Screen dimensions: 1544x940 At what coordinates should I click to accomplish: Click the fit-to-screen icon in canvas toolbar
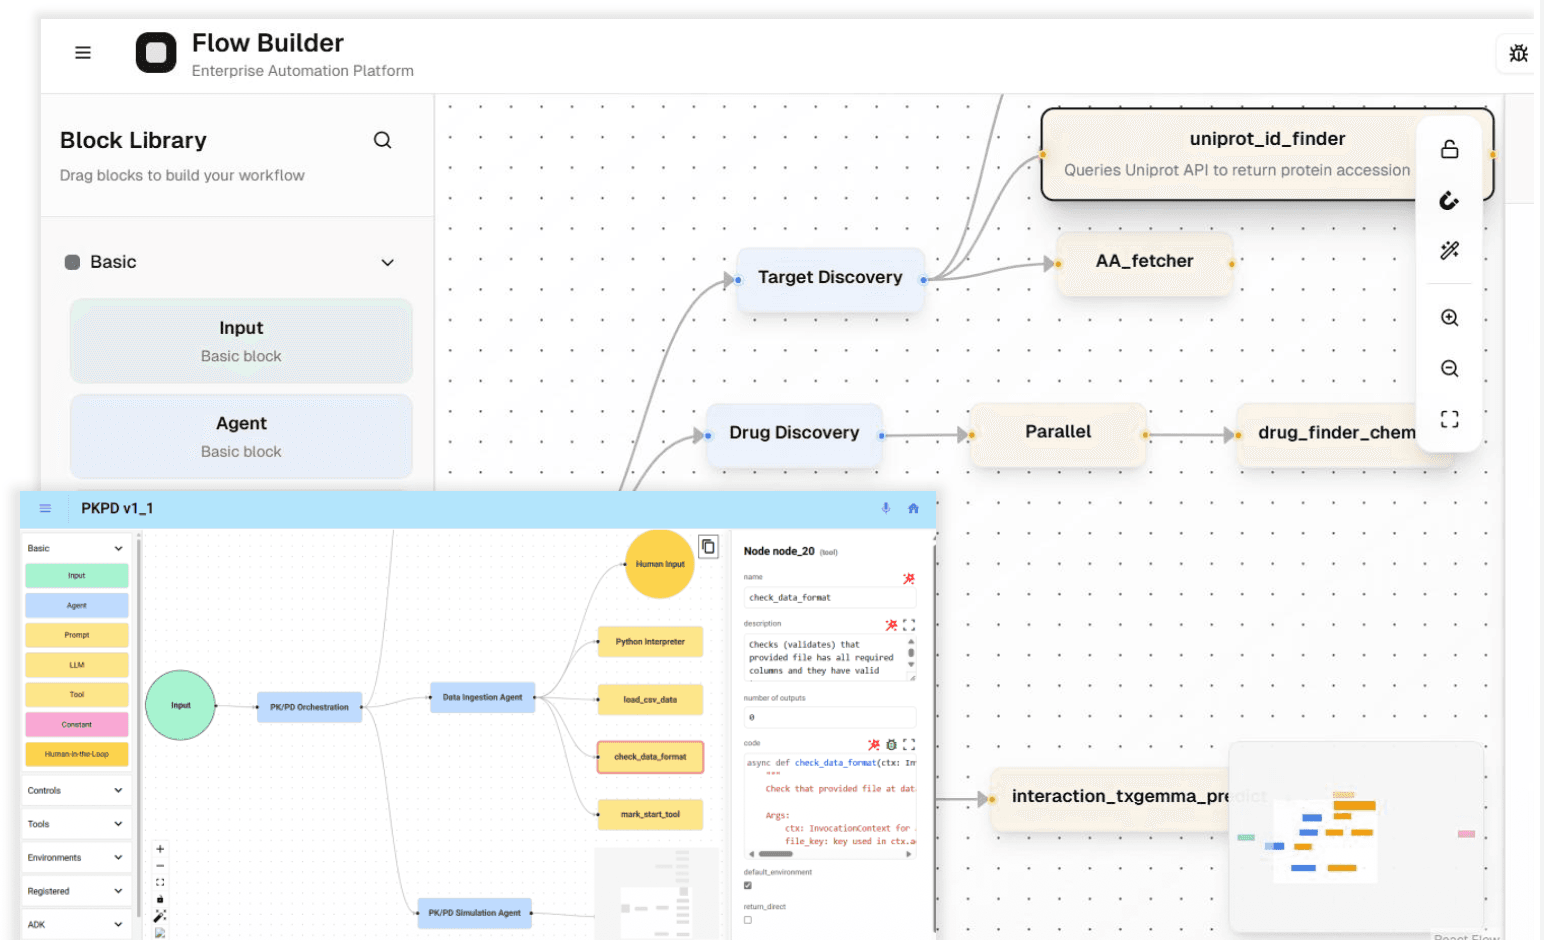point(1449,419)
